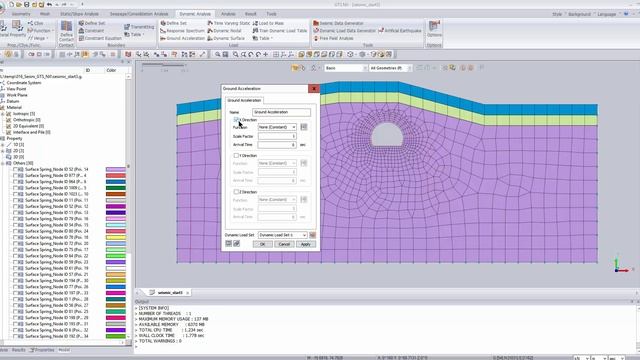The height and width of the screenshot is (360, 640).
Task: Open Dynamic Load Data Generator
Action: point(344,31)
